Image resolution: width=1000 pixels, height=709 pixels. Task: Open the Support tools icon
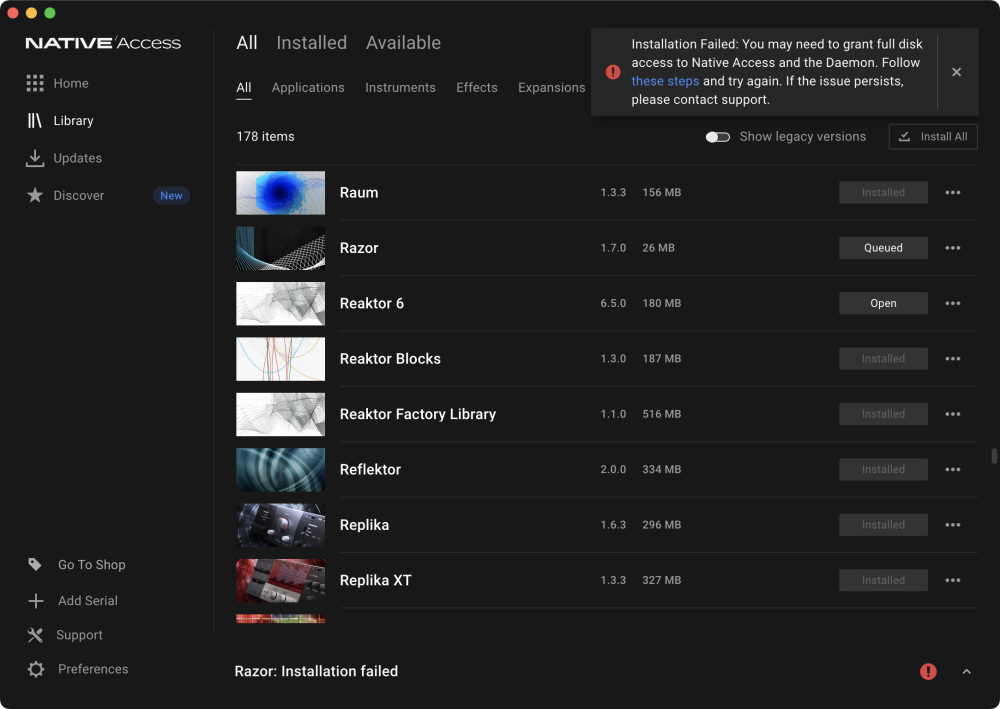[x=35, y=635]
